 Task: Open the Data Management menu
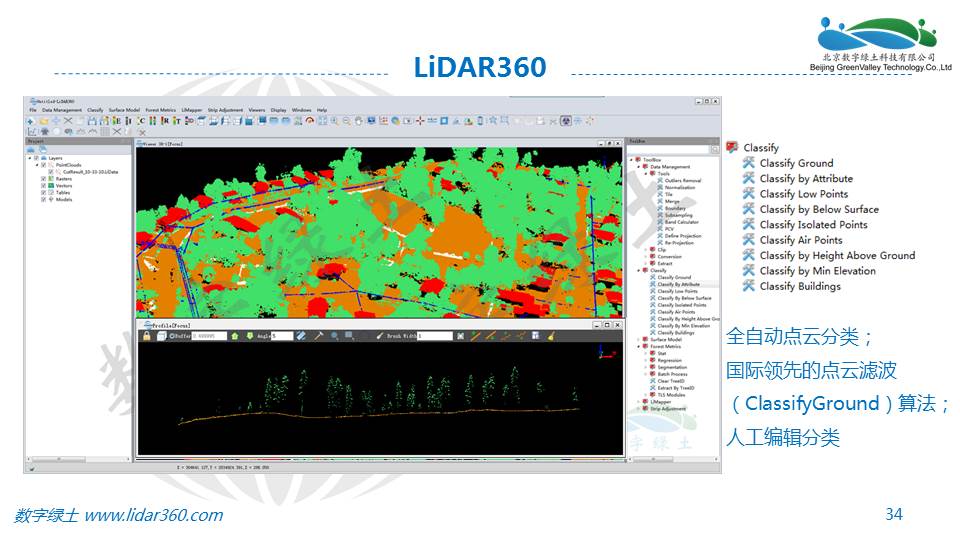pyautogui.click(x=62, y=110)
